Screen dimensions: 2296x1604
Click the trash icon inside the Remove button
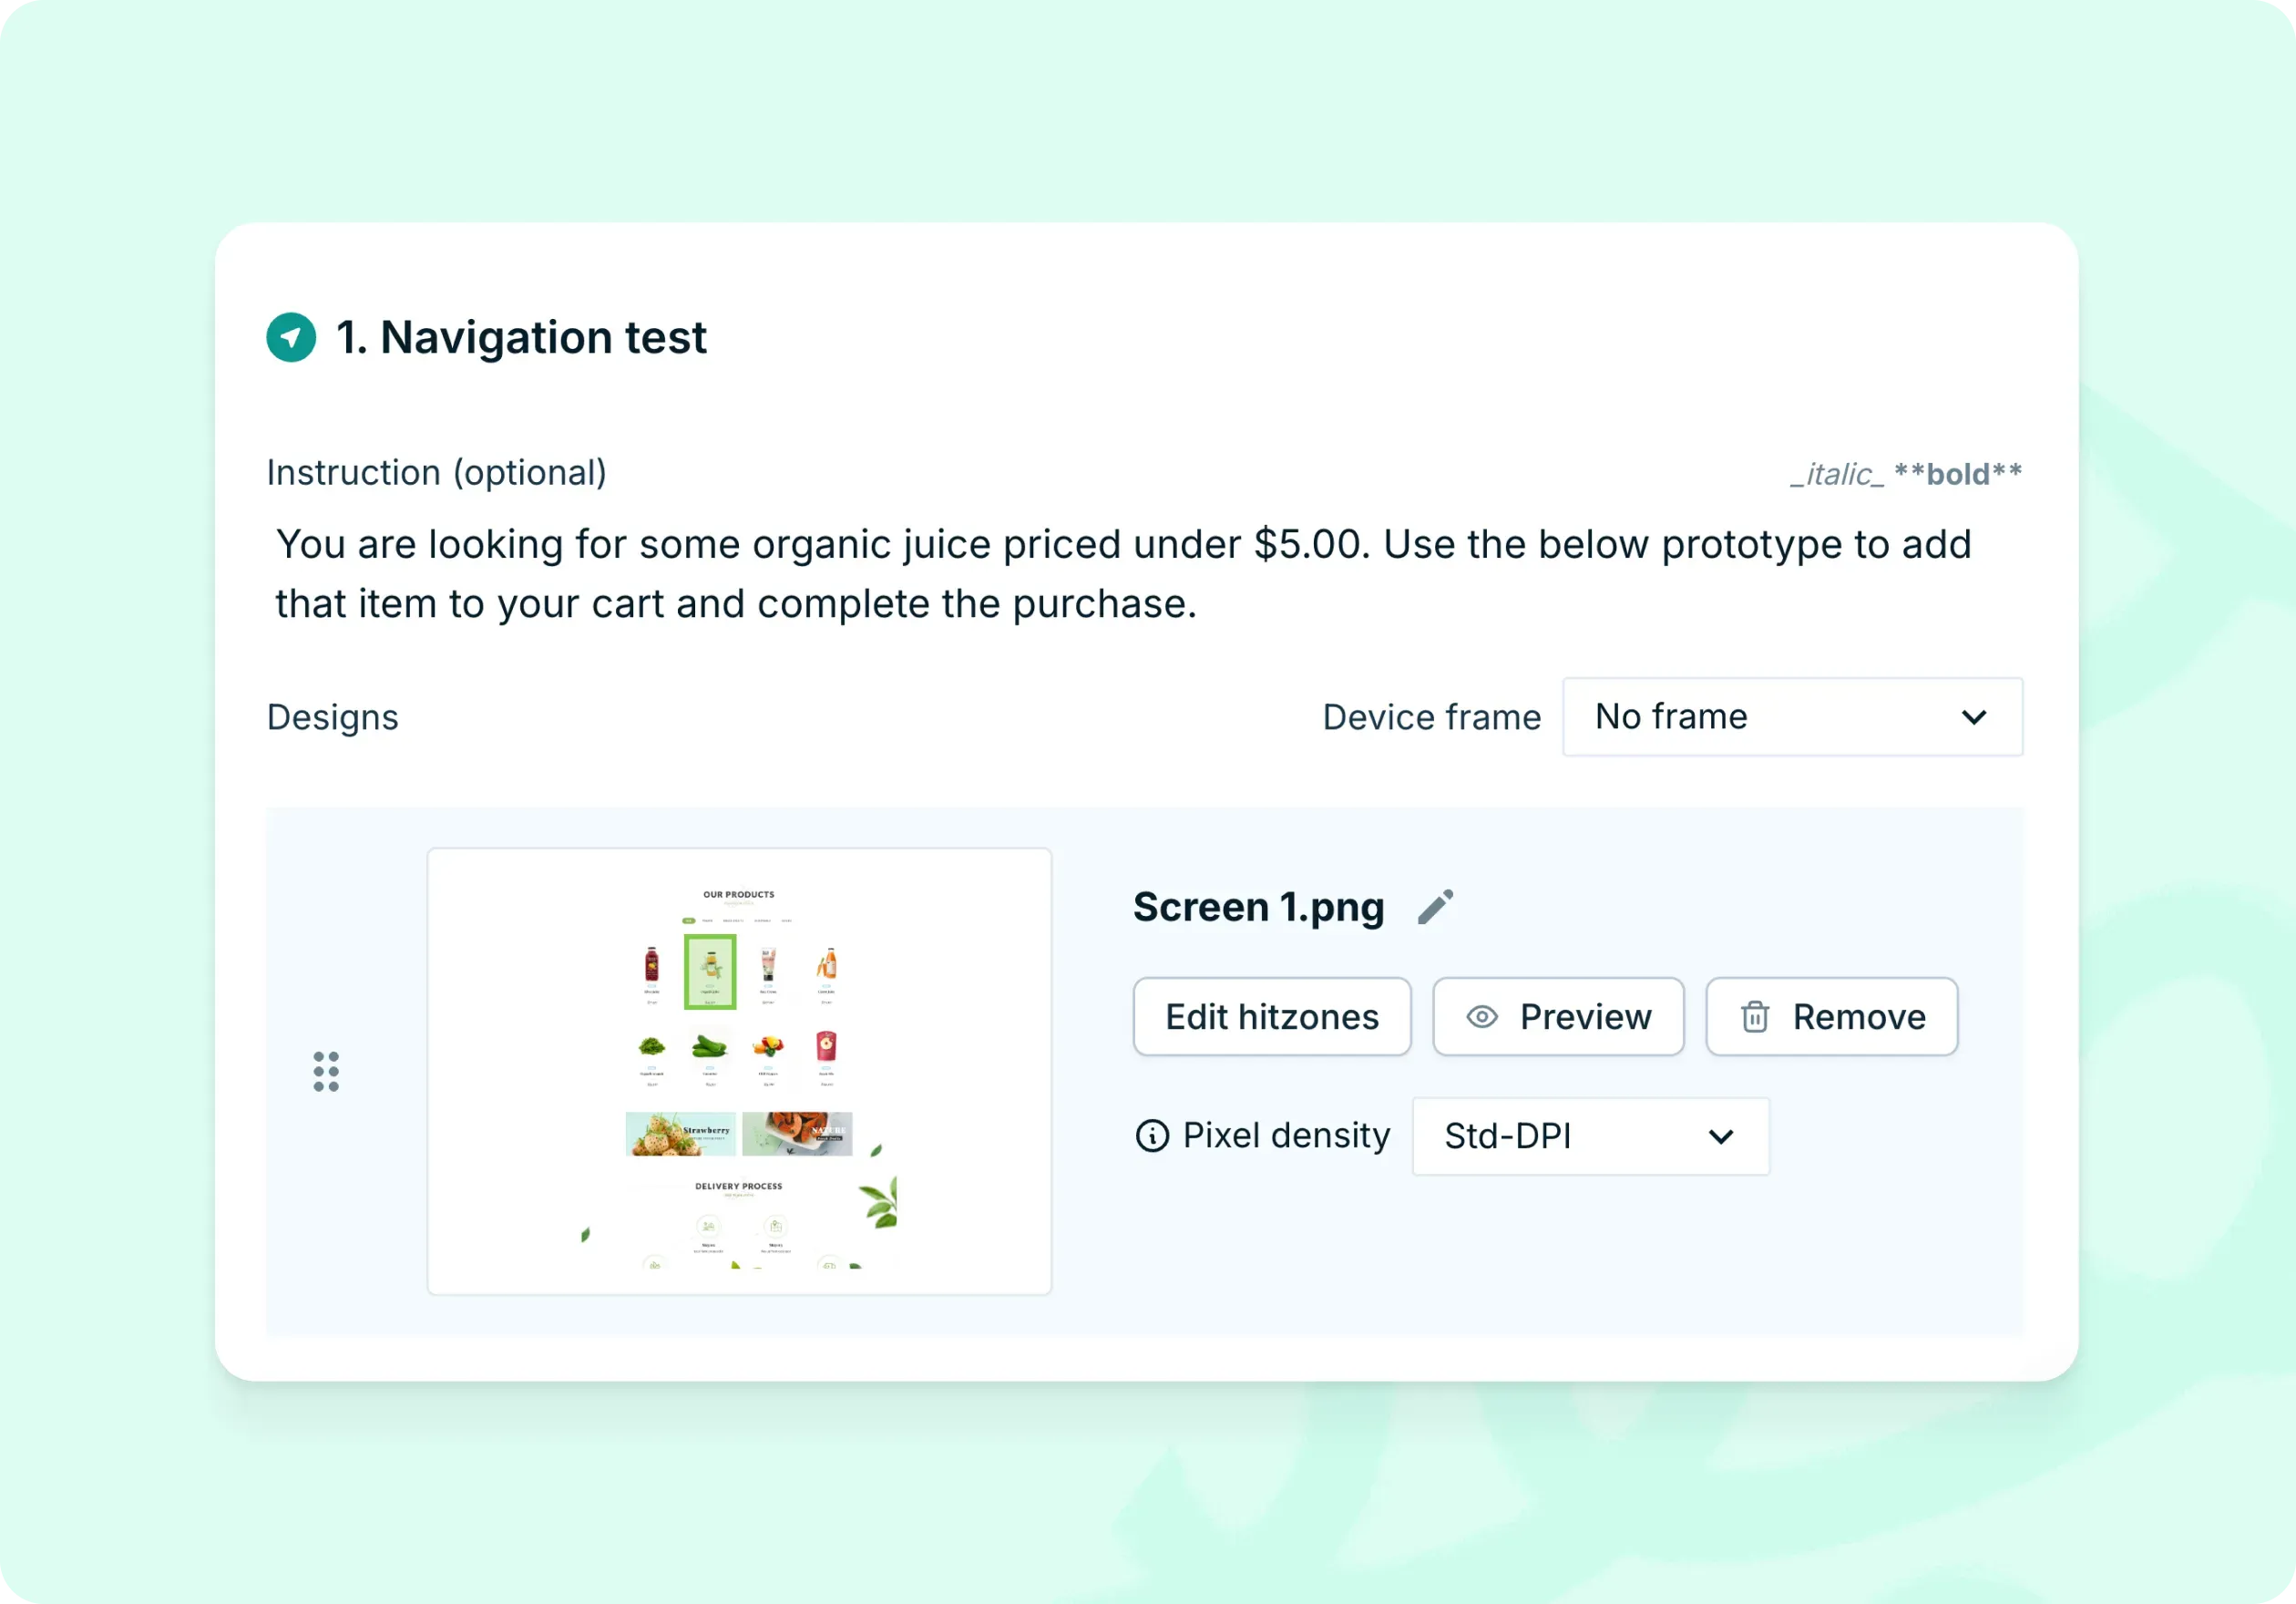[1755, 1017]
